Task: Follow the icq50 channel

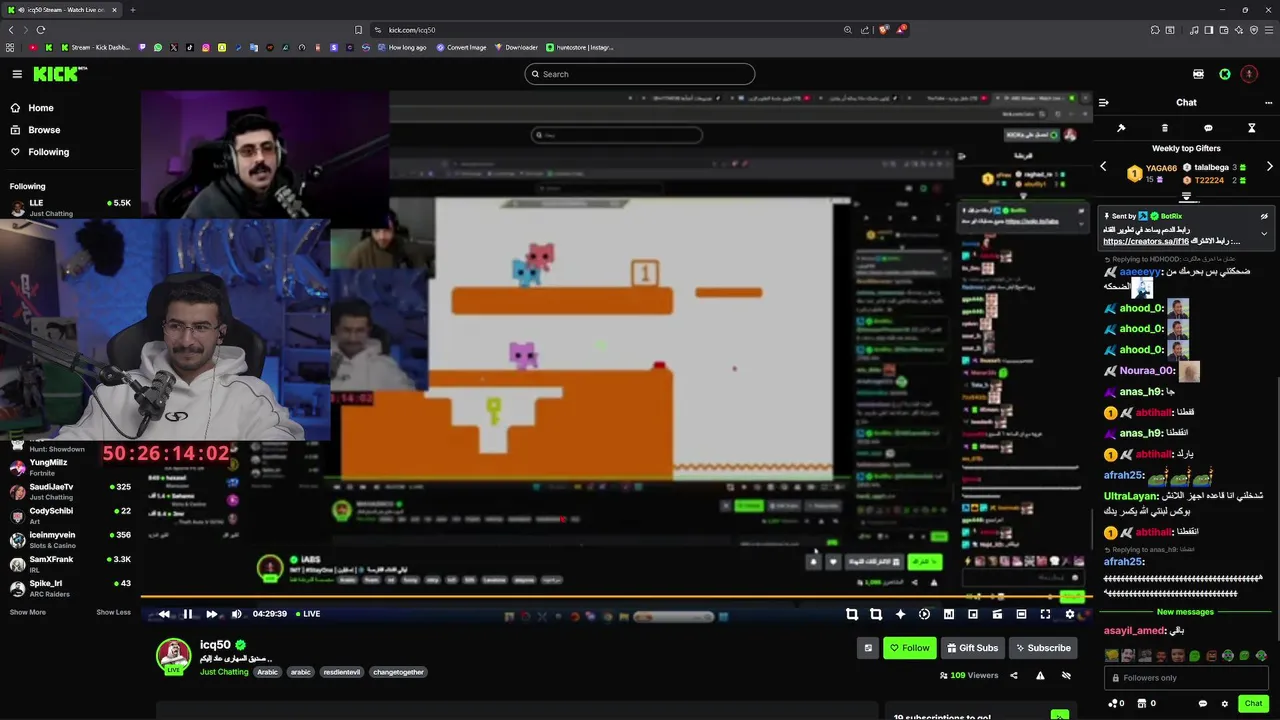Action: point(909,648)
